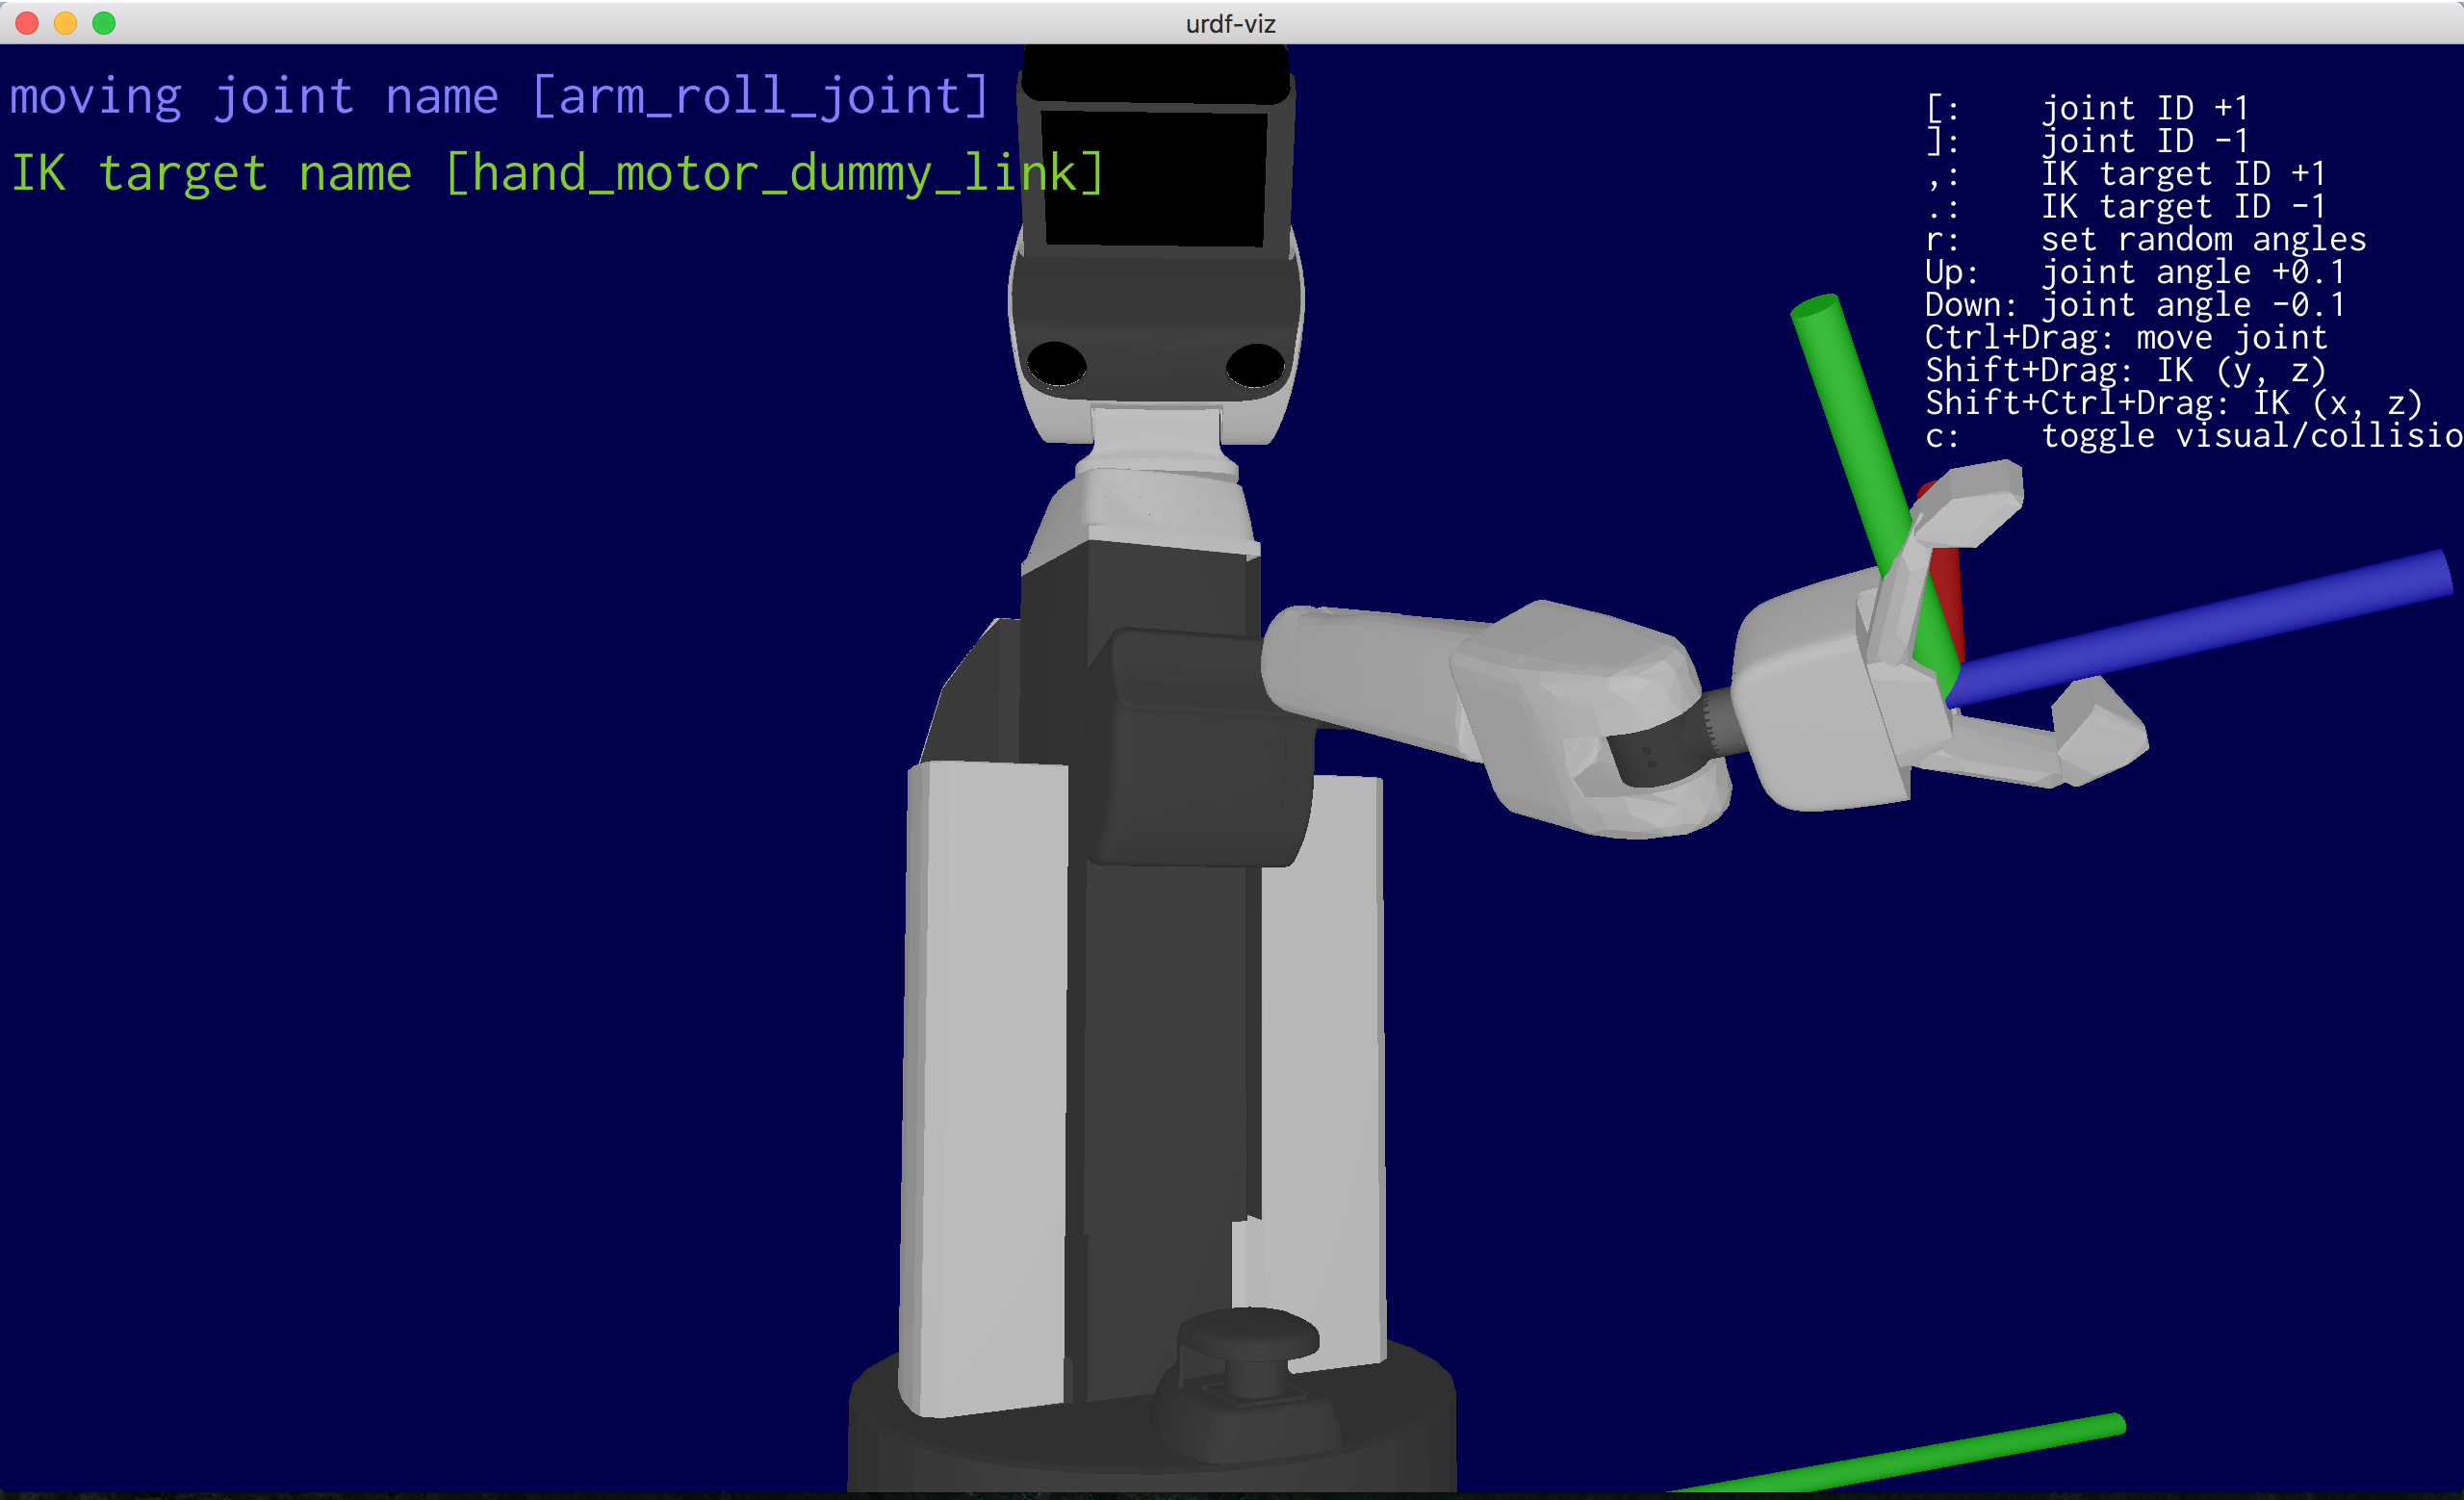Click the green fullscreen window button
This screenshot has width=2464, height=1500.
click(x=104, y=23)
